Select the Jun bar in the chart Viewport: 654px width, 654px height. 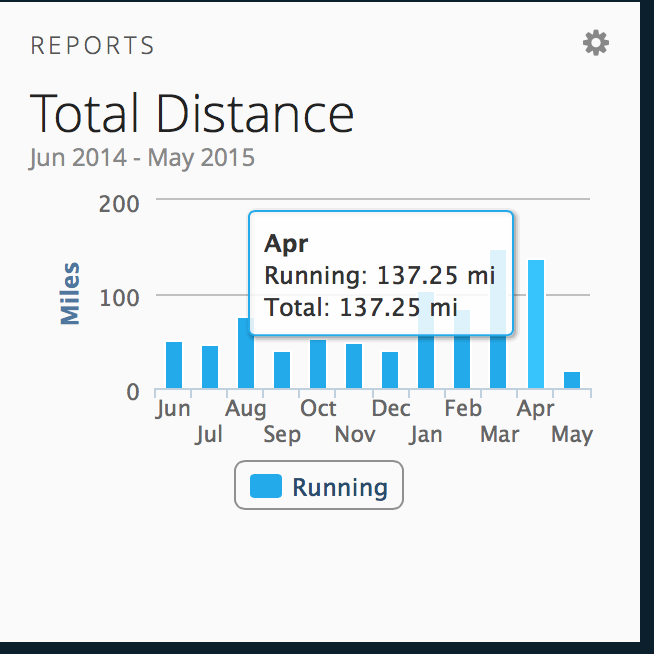[174, 366]
